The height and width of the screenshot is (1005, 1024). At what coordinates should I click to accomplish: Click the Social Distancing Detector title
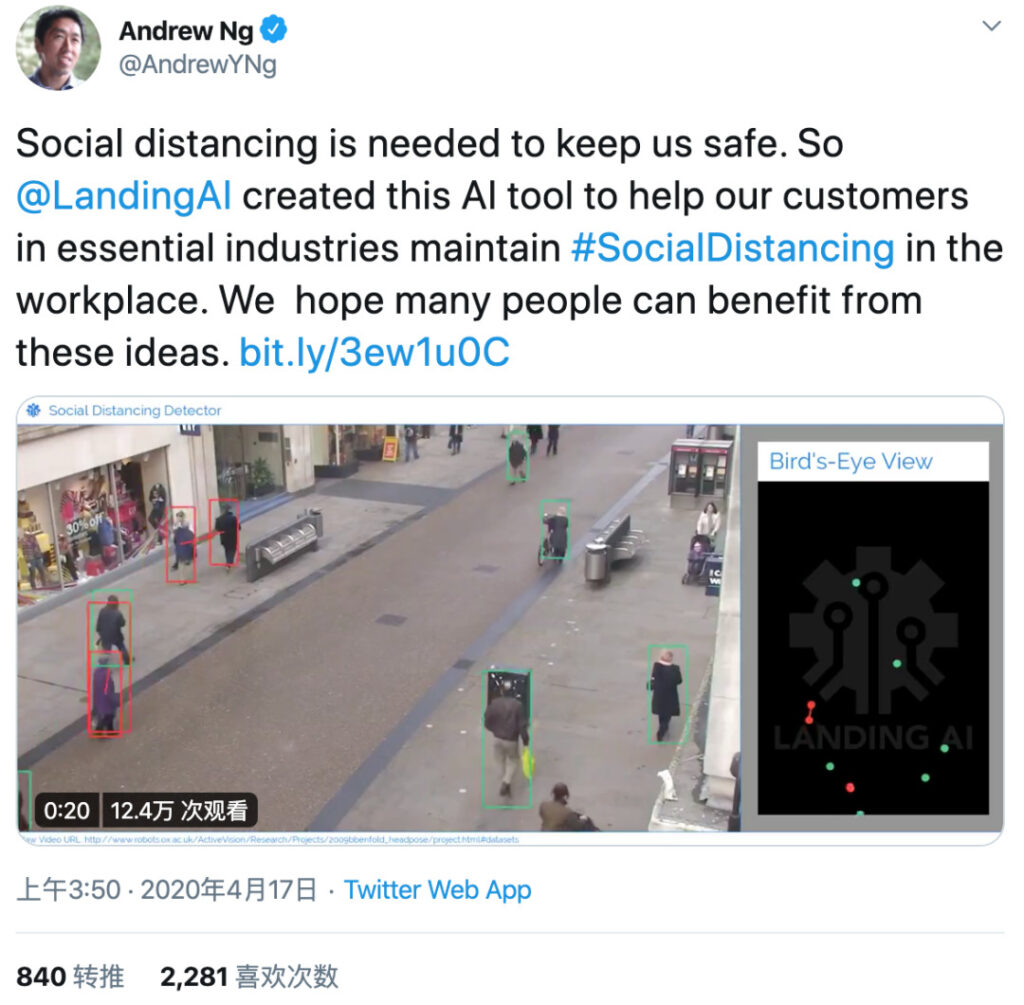click(x=135, y=410)
